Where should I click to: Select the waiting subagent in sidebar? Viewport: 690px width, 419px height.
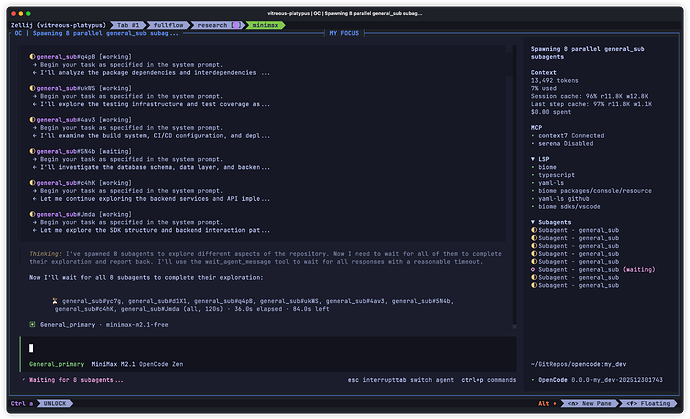593,269
